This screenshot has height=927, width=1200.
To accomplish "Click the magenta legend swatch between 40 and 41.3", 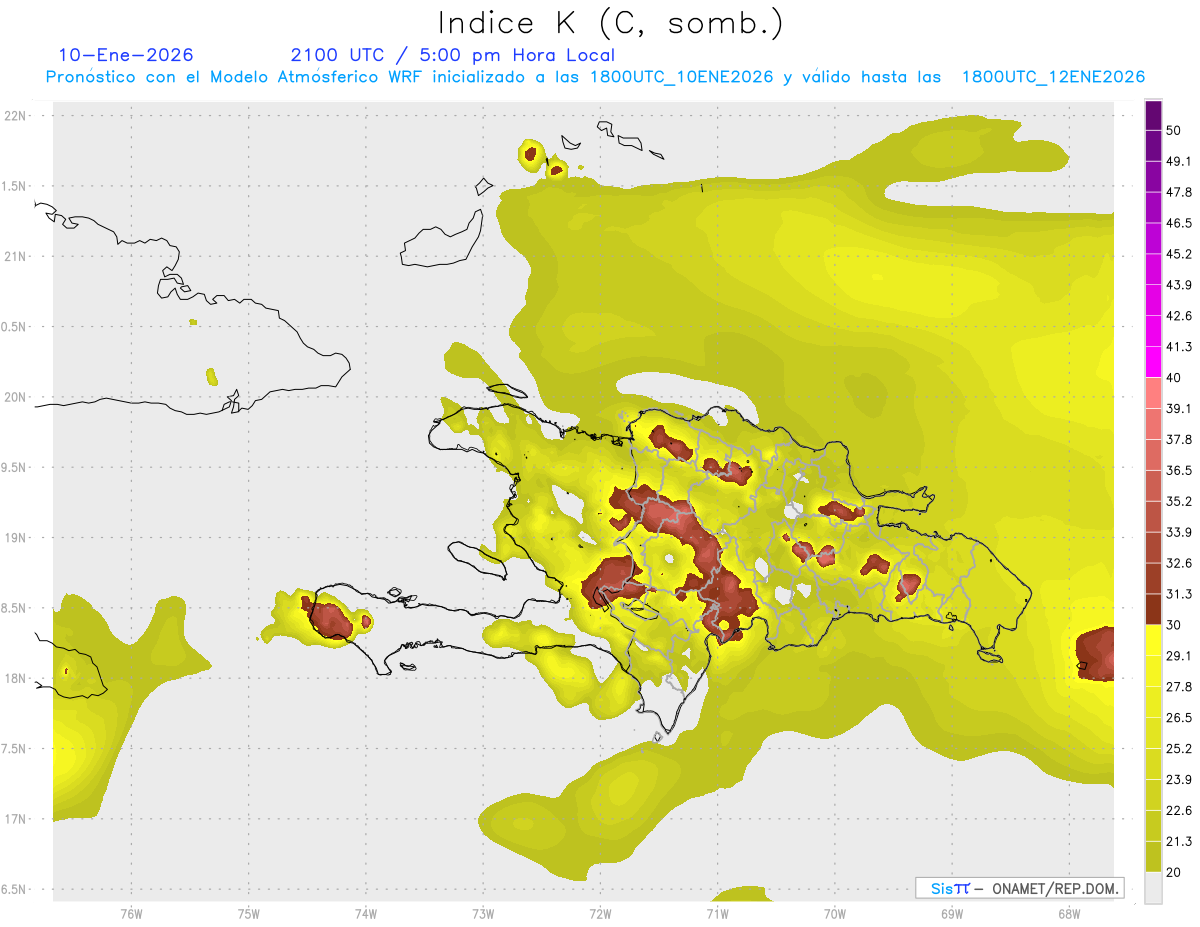I will tap(1153, 362).
